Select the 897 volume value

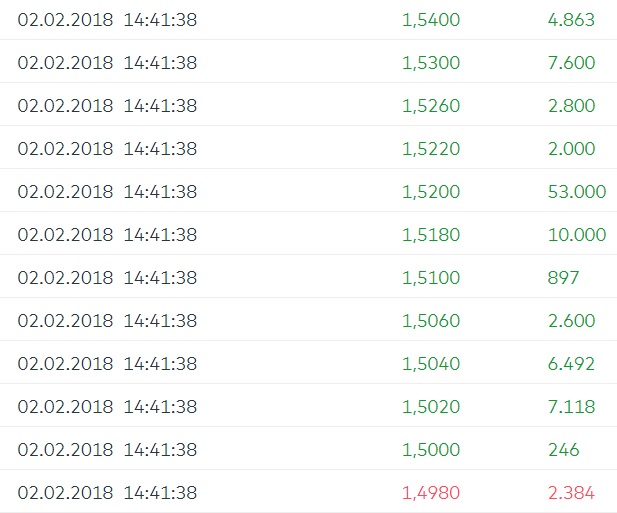point(563,278)
